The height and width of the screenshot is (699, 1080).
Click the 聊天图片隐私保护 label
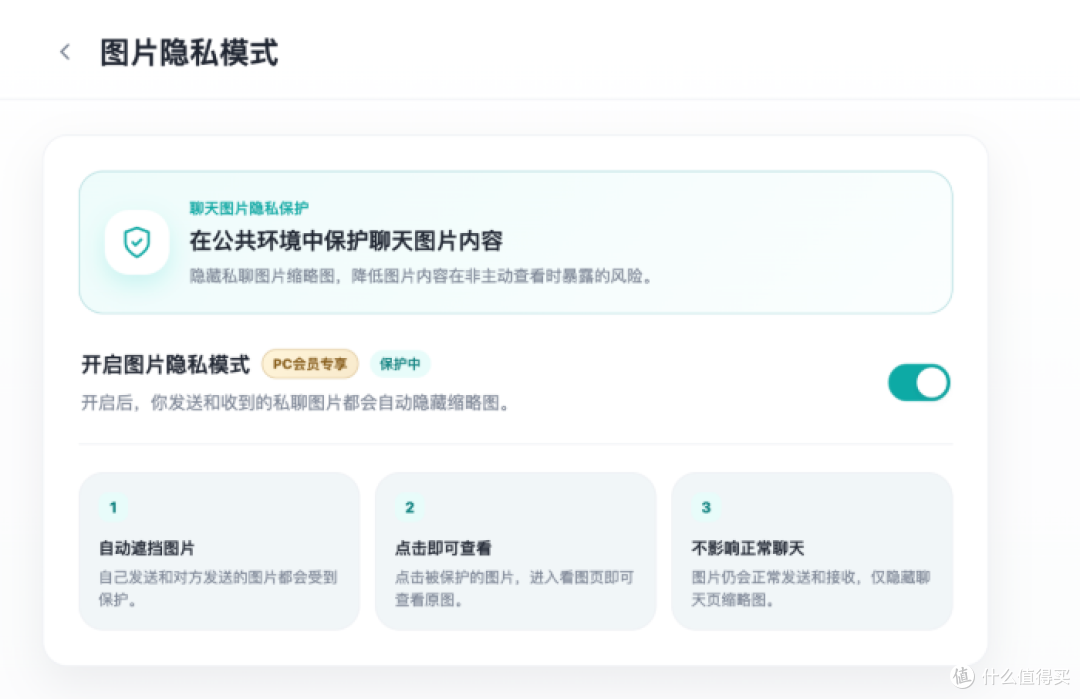[x=249, y=208]
